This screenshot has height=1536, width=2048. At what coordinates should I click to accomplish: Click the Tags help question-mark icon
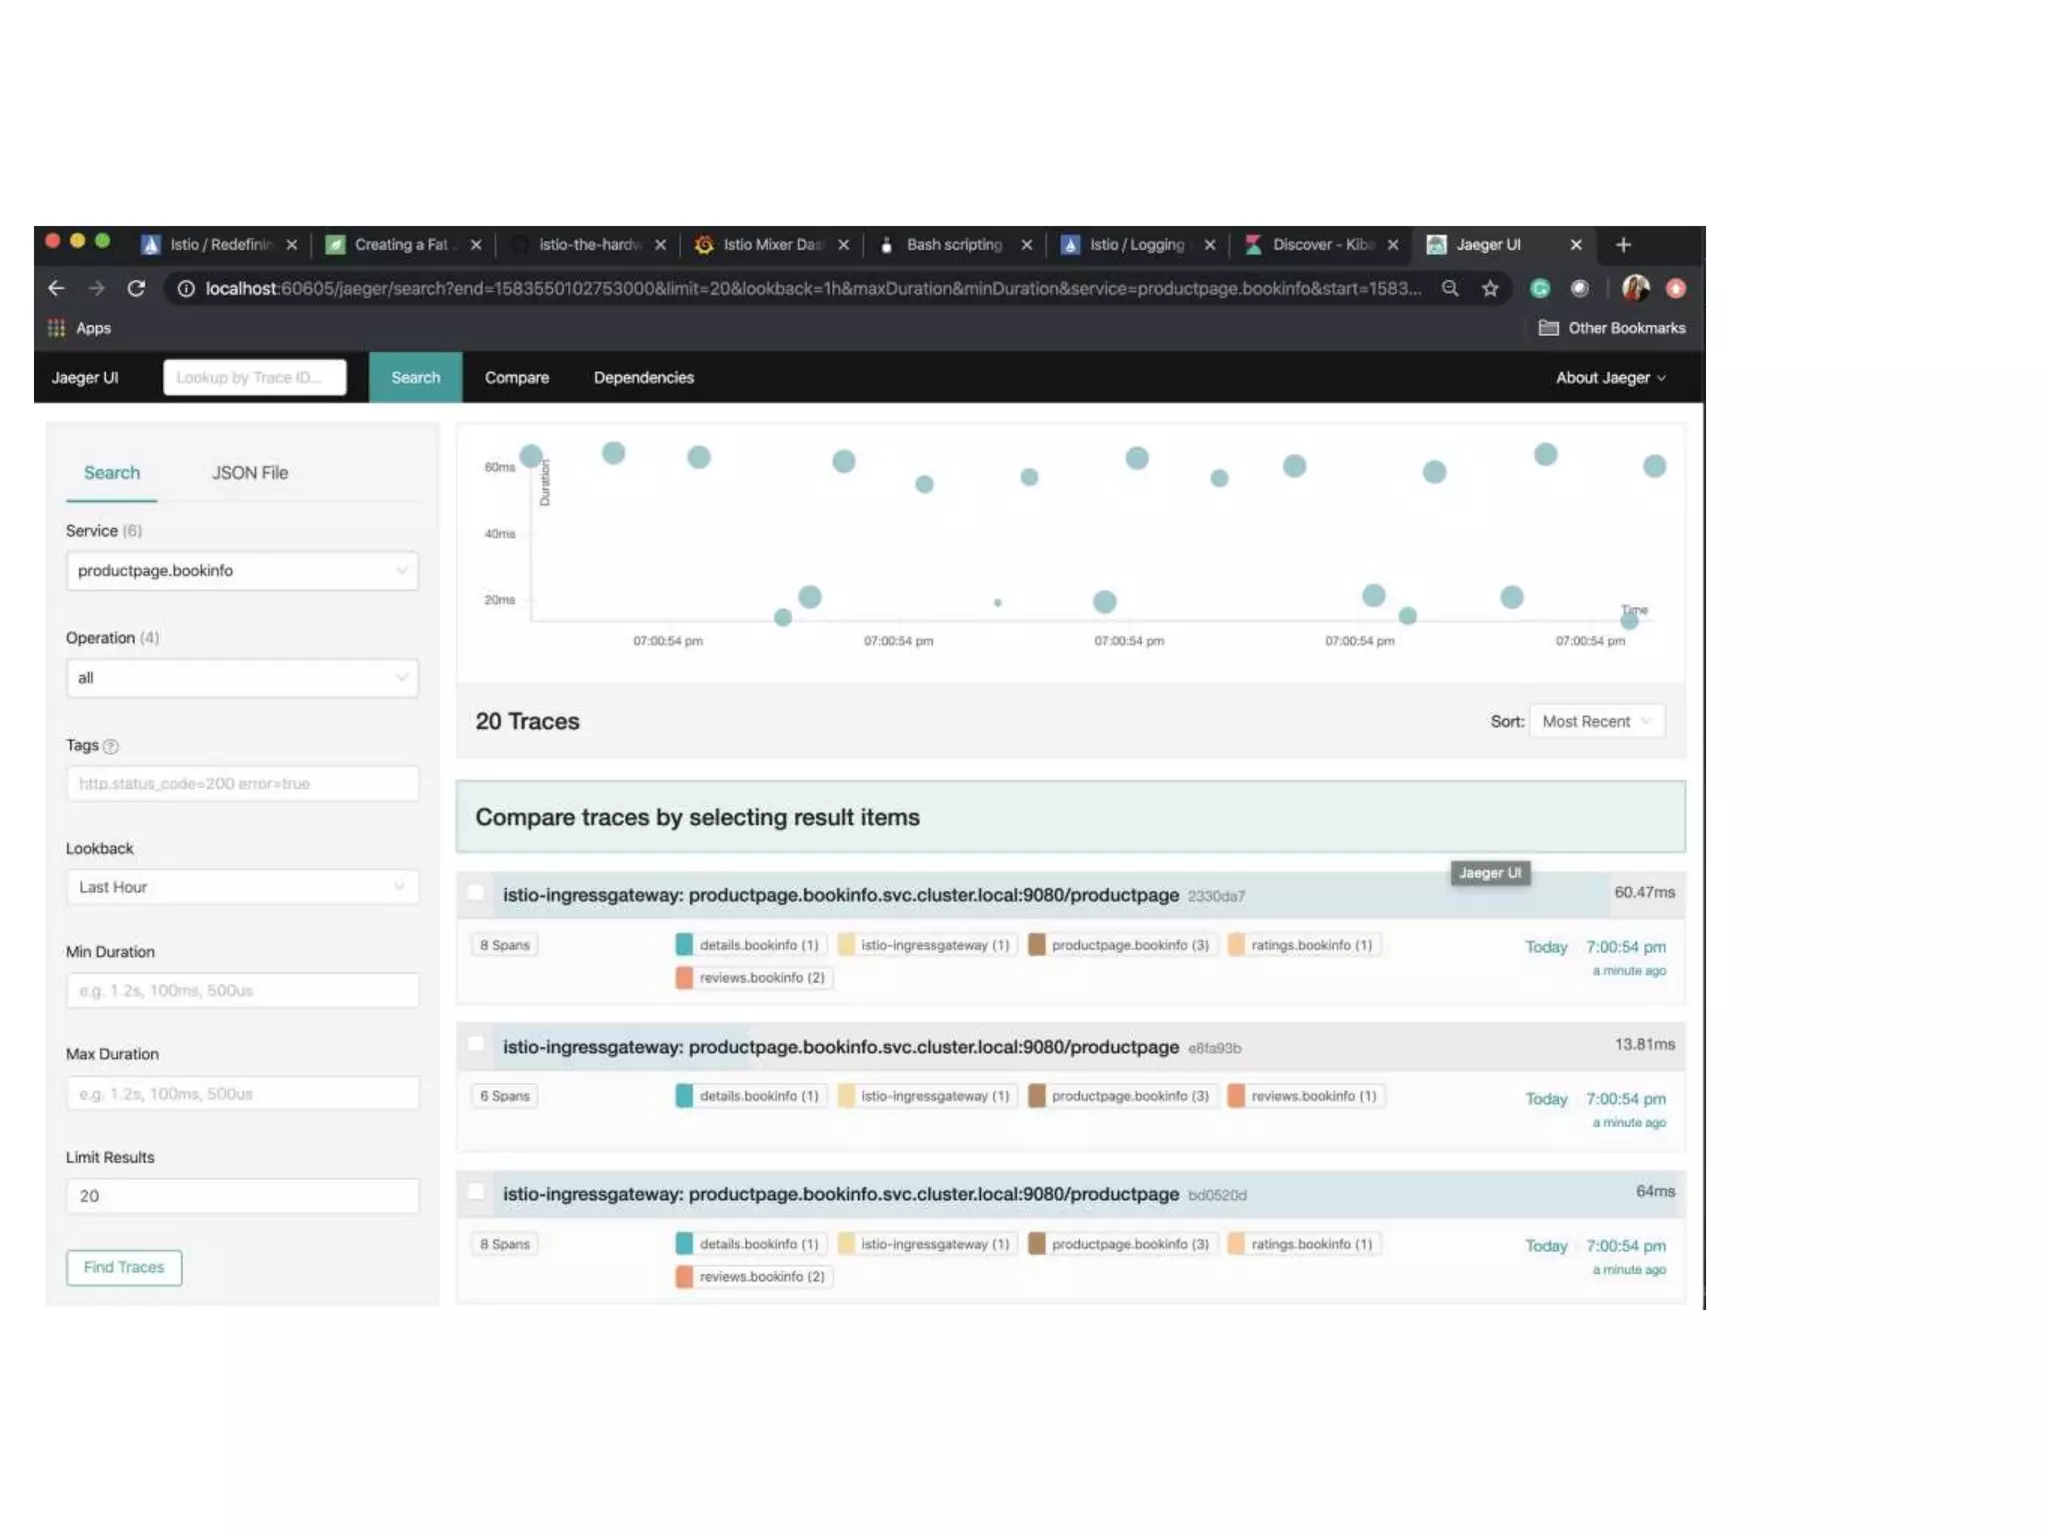[x=111, y=746]
